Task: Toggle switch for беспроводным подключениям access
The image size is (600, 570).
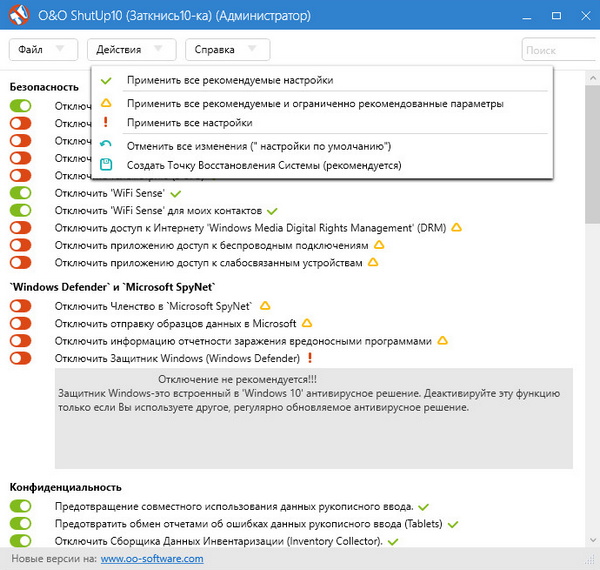Action: pyautogui.click(x=21, y=245)
